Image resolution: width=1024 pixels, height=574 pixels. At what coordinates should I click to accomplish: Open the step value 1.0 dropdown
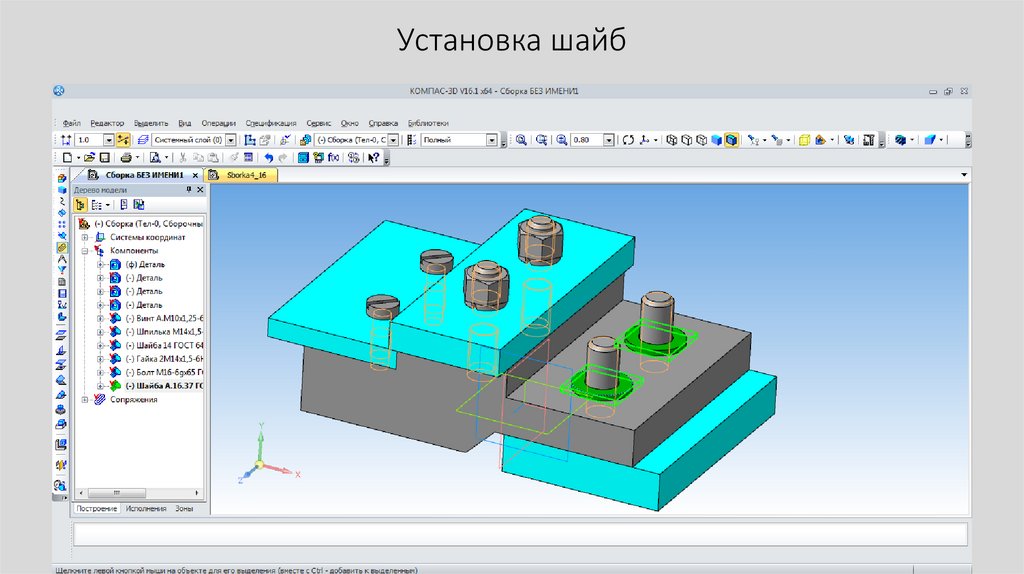pos(108,140)
